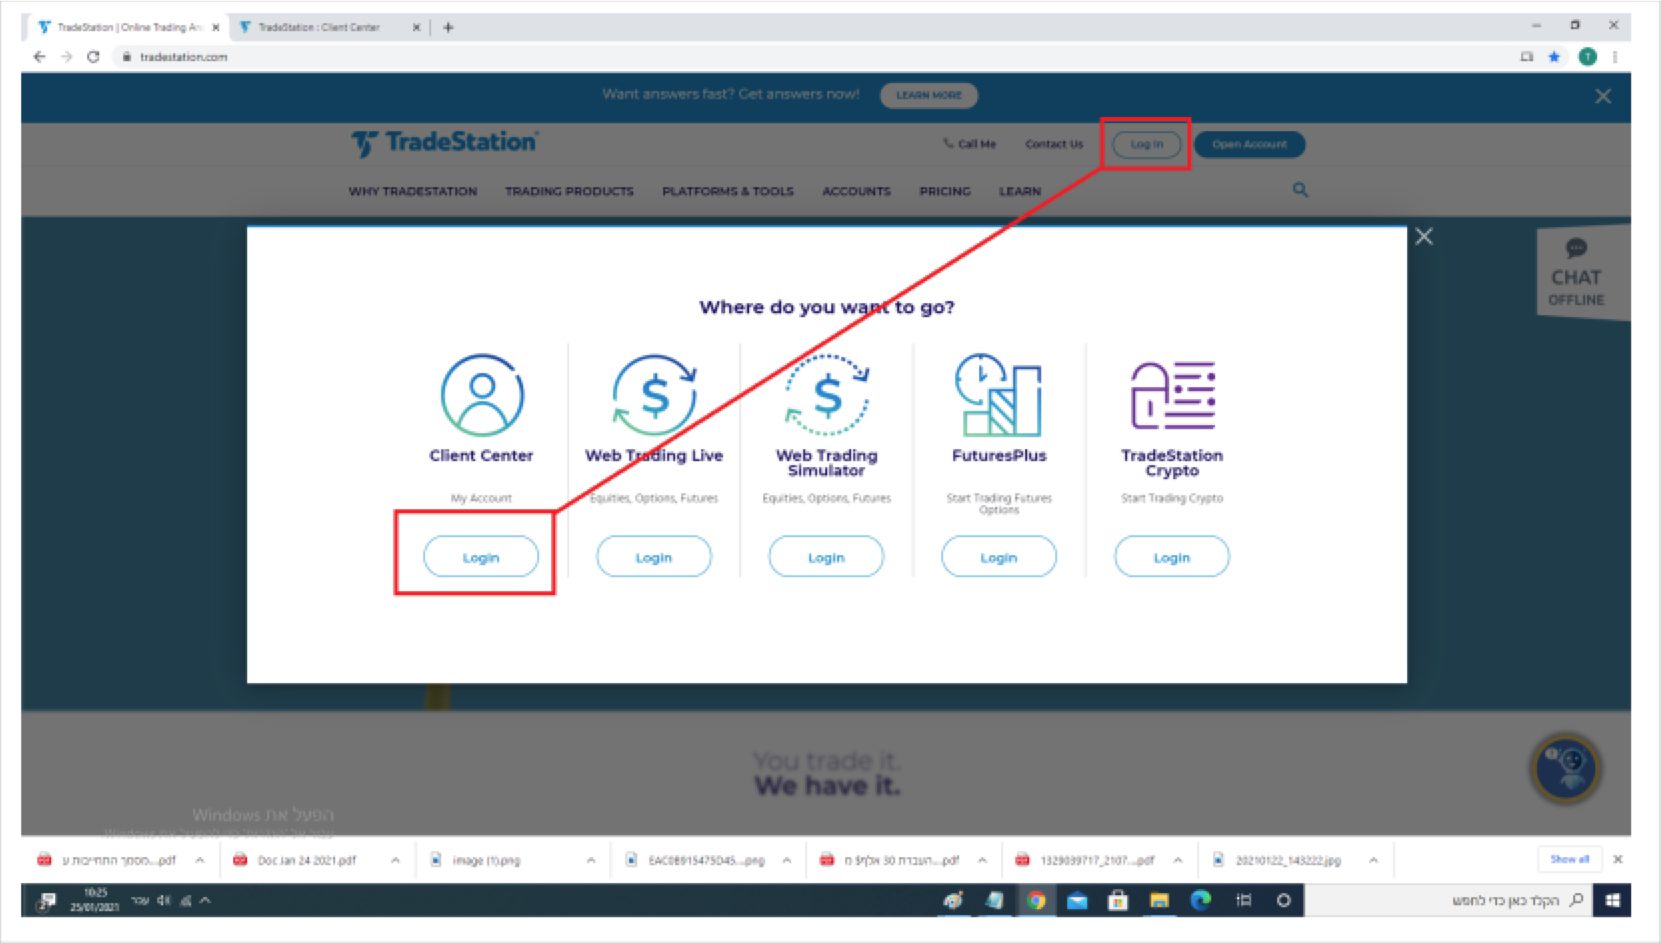Click the Web Trading Live dollar icon
1661x943 pixels.
654,395
